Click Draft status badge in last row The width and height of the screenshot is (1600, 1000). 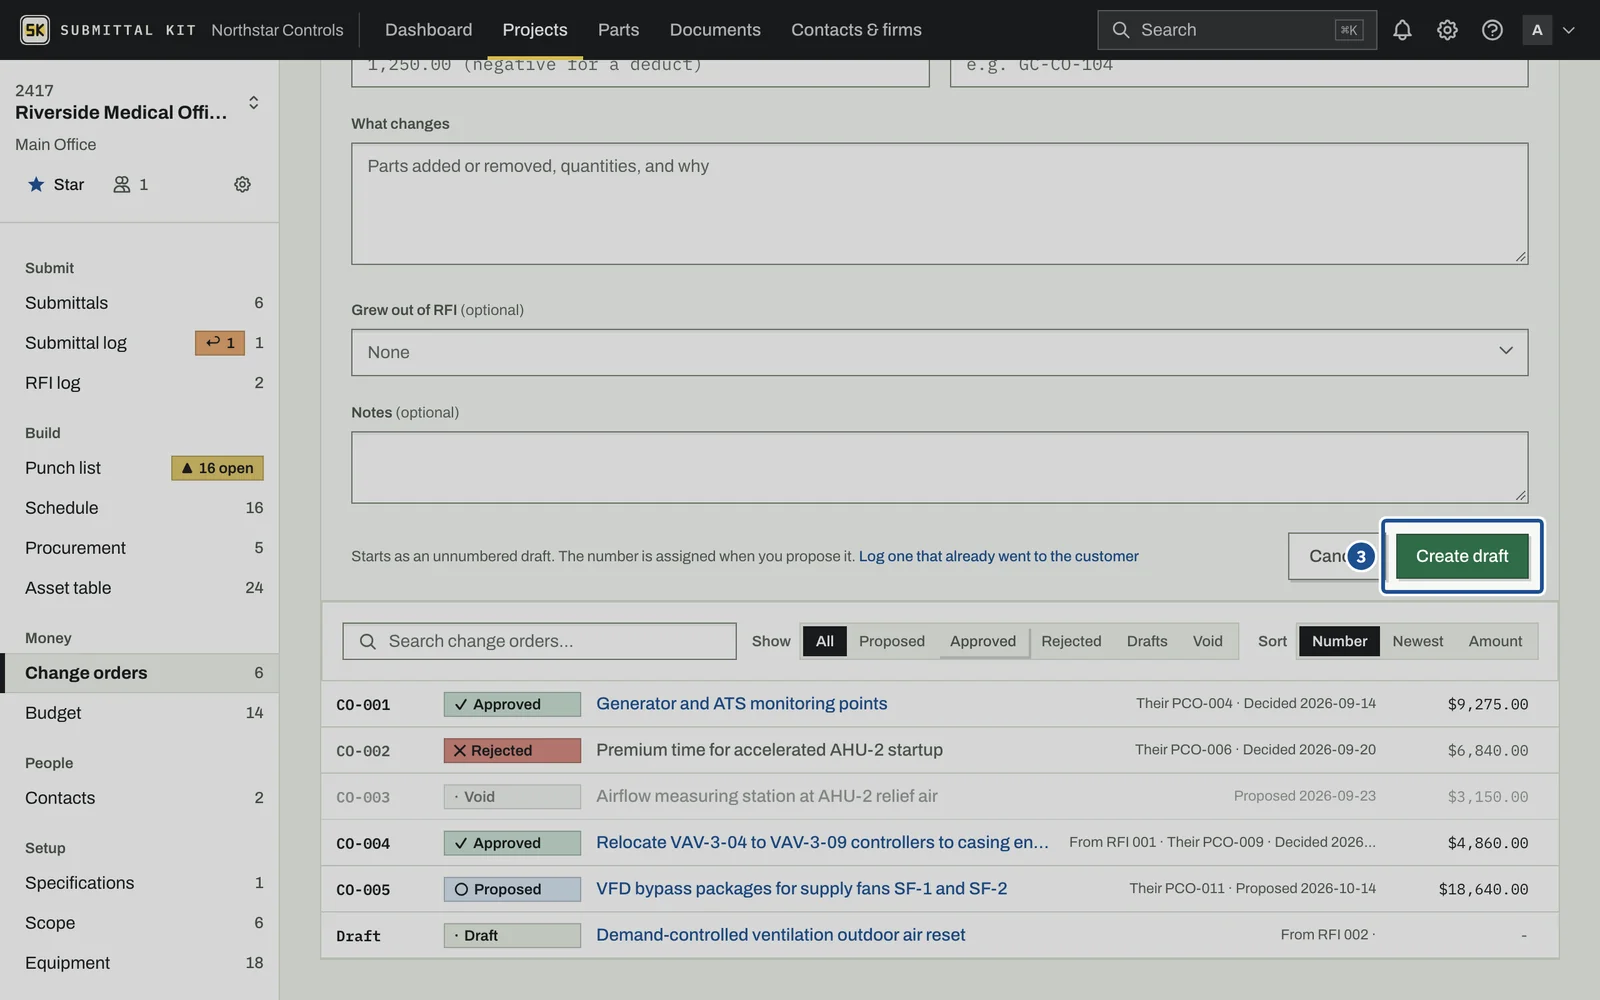512,936
